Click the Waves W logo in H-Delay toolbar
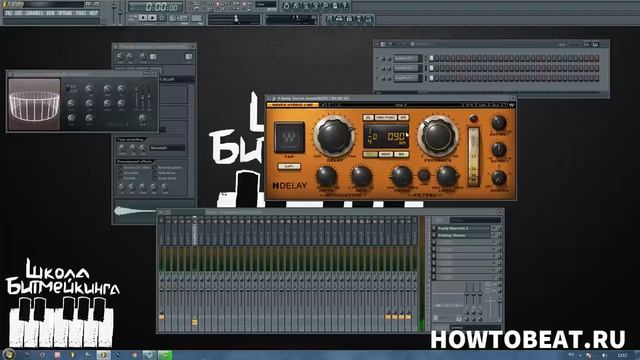The width and height of the screenshot is (640, 360). click(511, 105)
